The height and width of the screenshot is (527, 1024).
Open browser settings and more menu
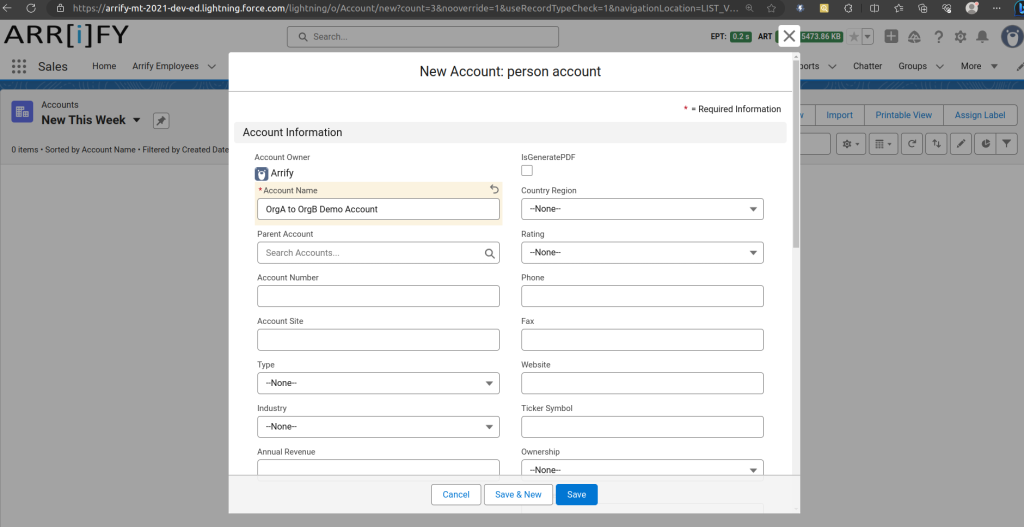pos(996,8)
